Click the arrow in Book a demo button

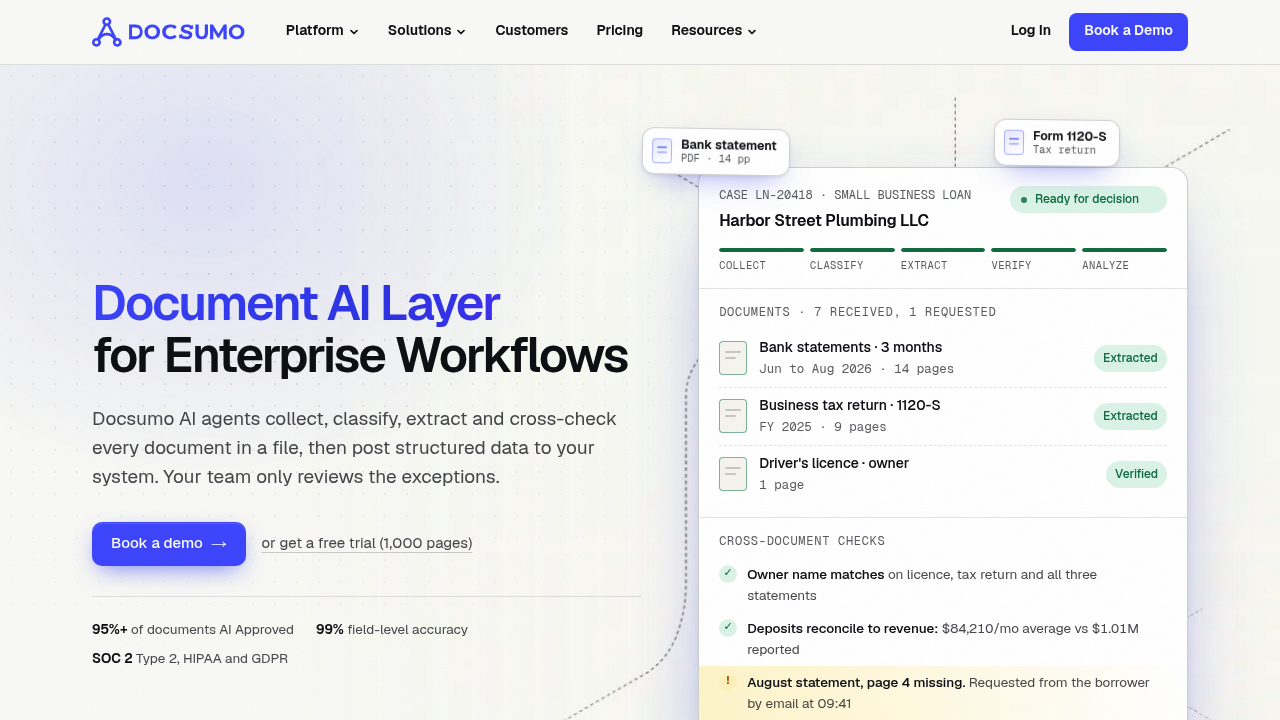(219, 544)
